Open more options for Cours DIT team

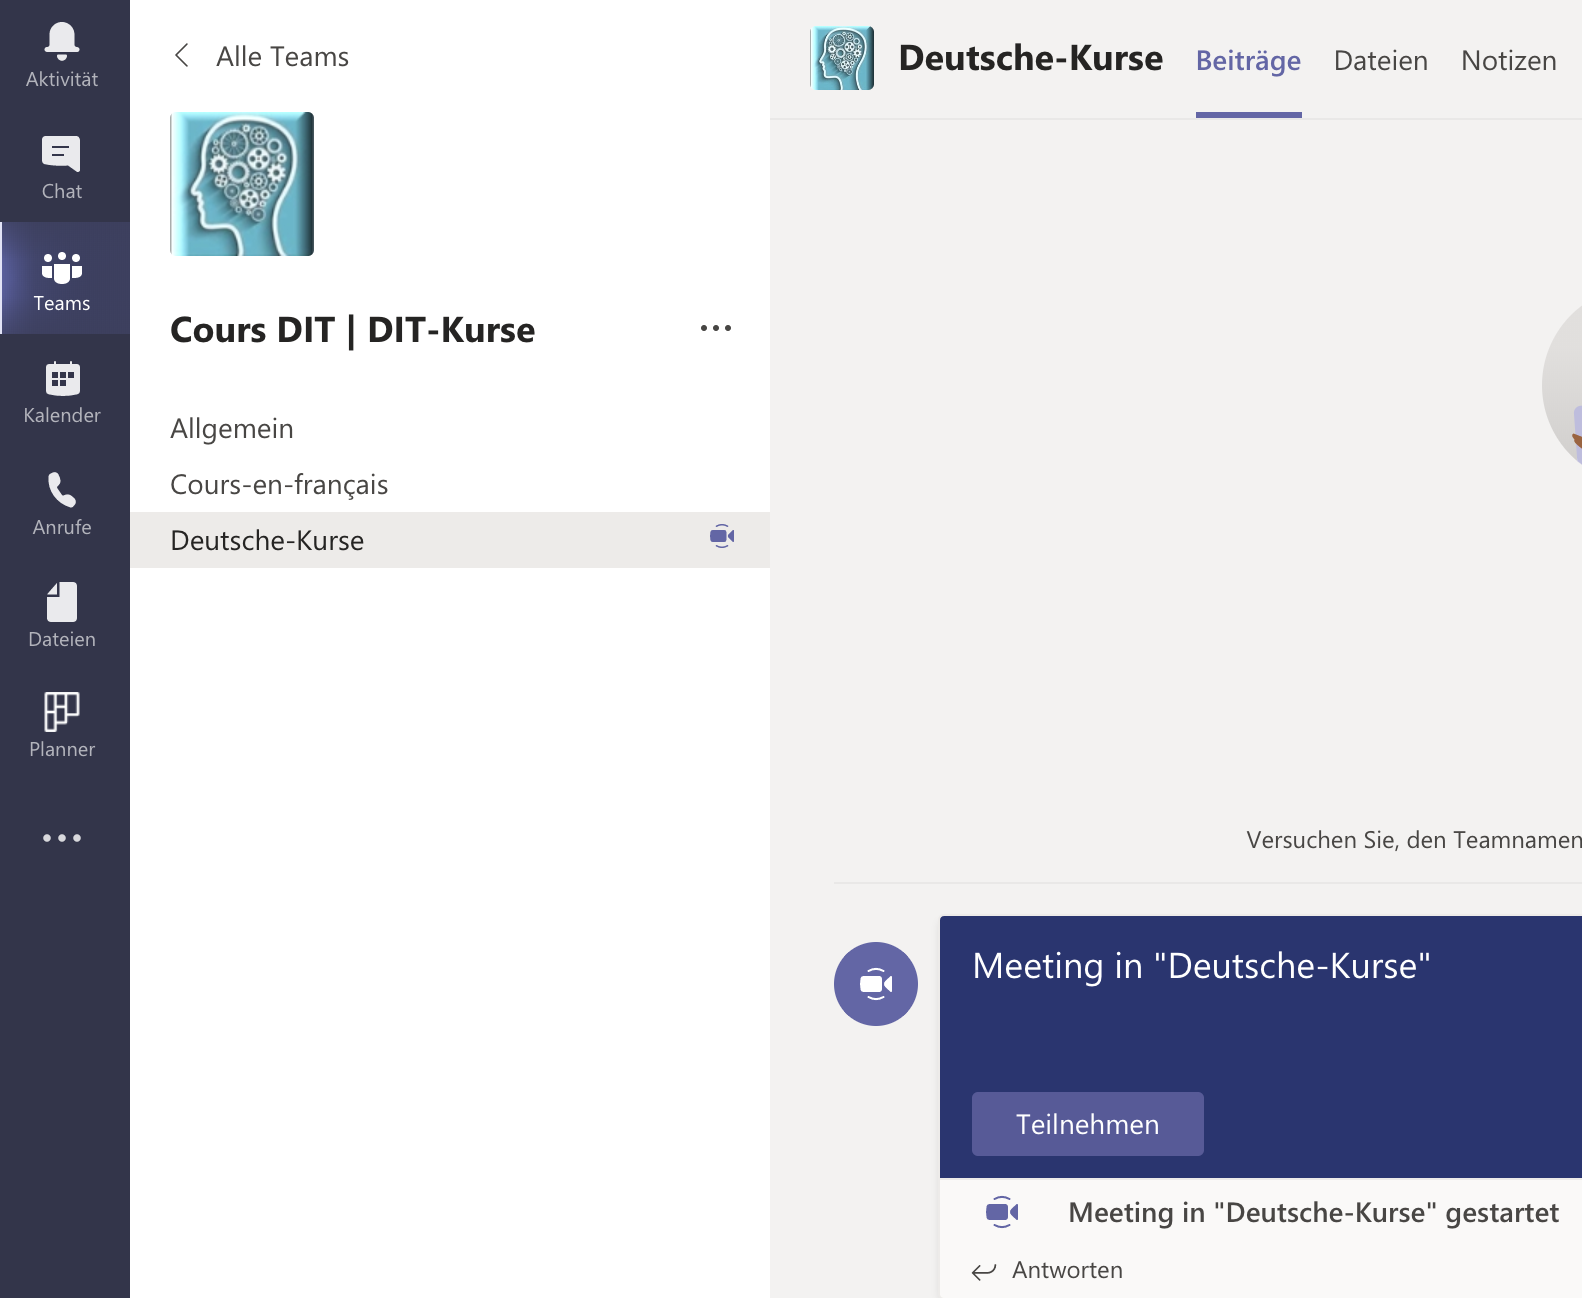coord(716,328)
